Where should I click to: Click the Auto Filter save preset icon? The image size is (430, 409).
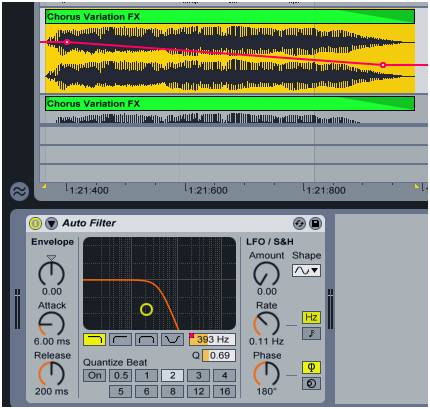coord(315,223)
